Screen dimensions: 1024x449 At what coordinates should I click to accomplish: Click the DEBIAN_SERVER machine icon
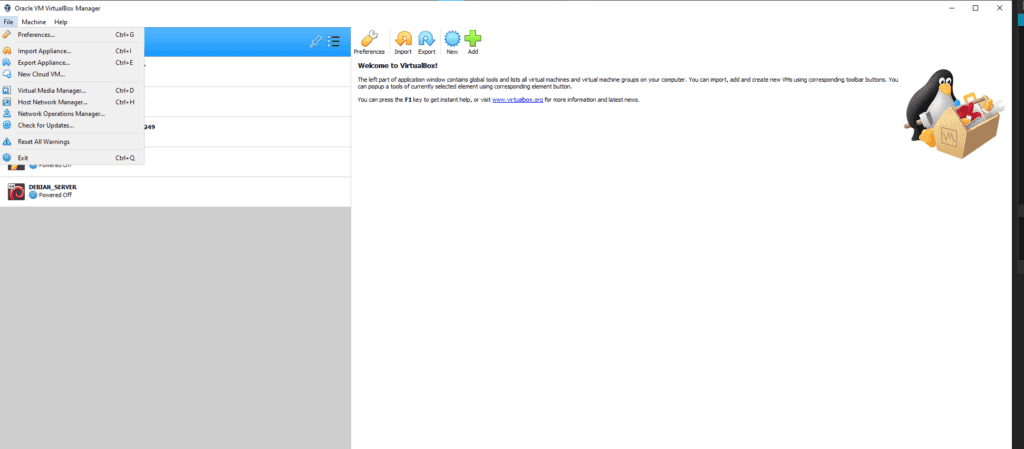[x=16, y=191]
